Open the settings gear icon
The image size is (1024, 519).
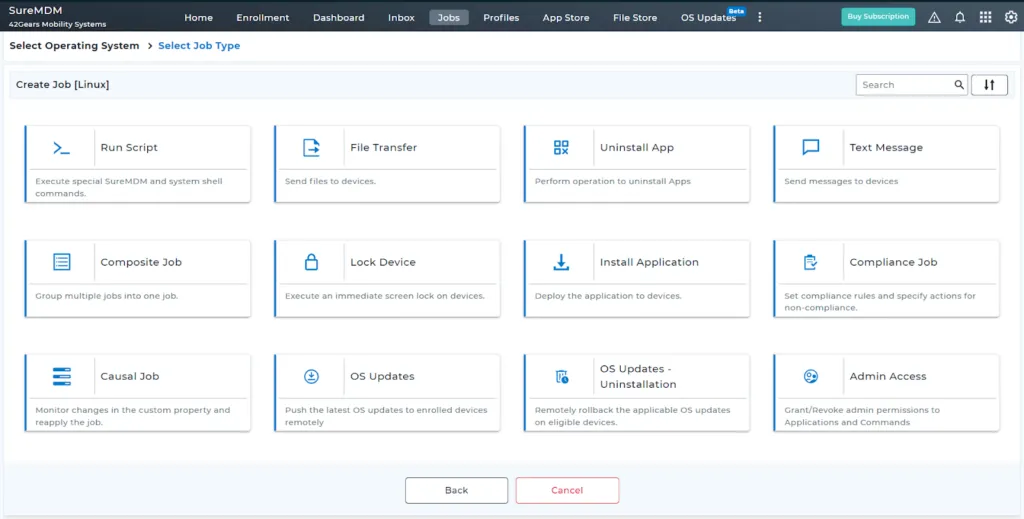coord(1011,18)
